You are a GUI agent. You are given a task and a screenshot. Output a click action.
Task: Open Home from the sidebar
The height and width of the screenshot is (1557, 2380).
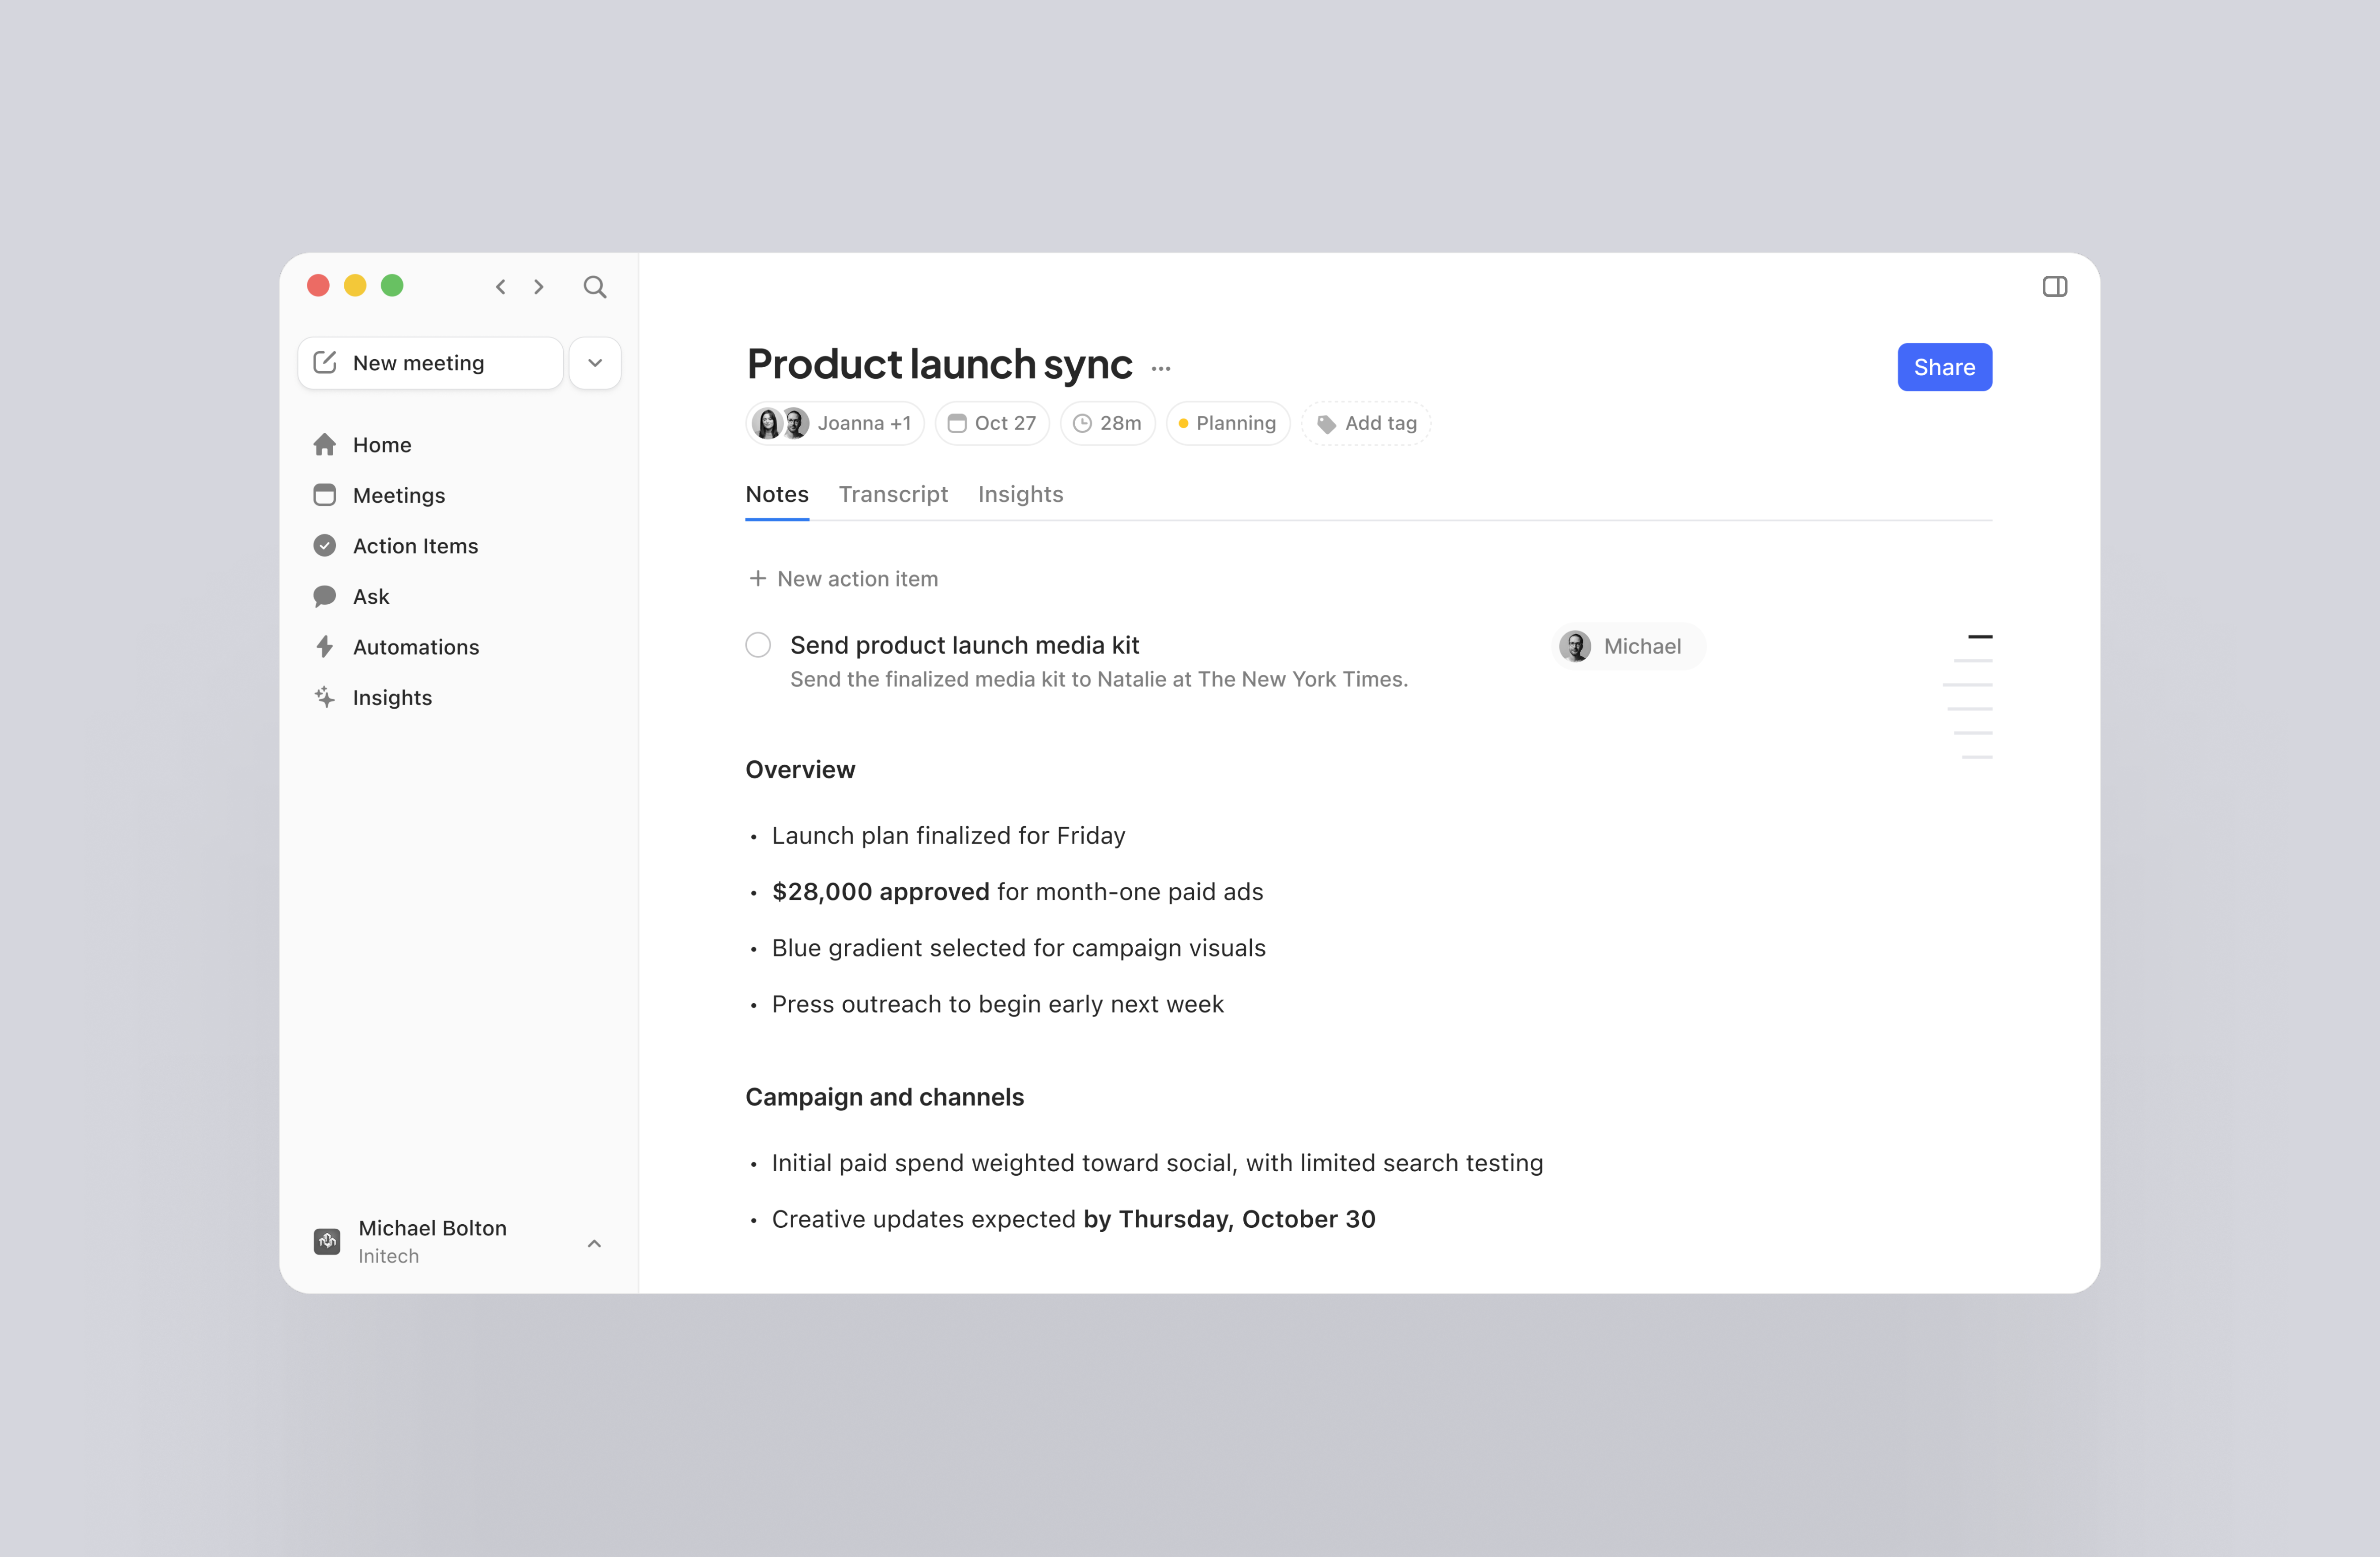pyautogui.click(x=381, y=445)
